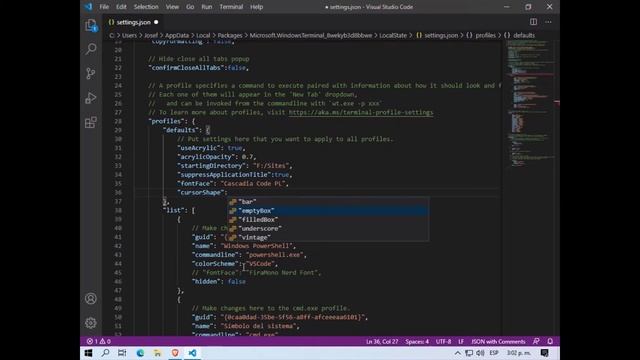
Task: Open the aka.ms/terminal-profile-settings link
Action: (361, 112)
